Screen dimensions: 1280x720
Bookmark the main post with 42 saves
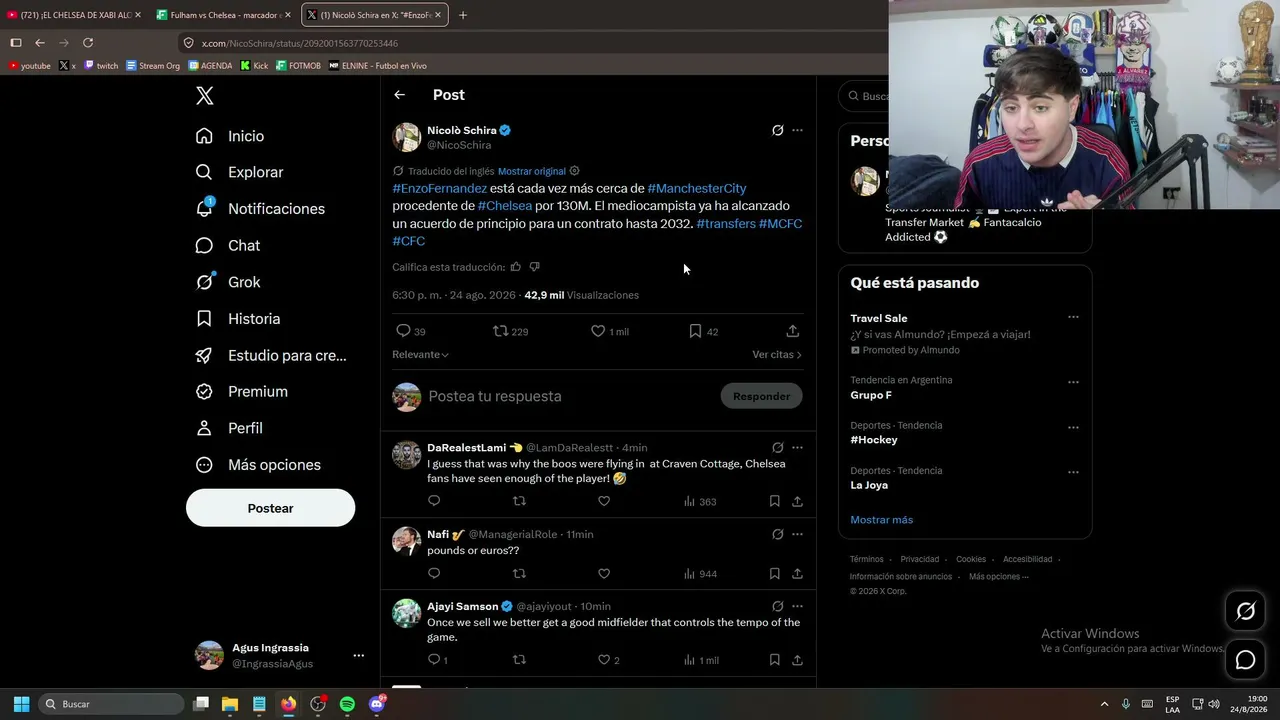[703, 331]
